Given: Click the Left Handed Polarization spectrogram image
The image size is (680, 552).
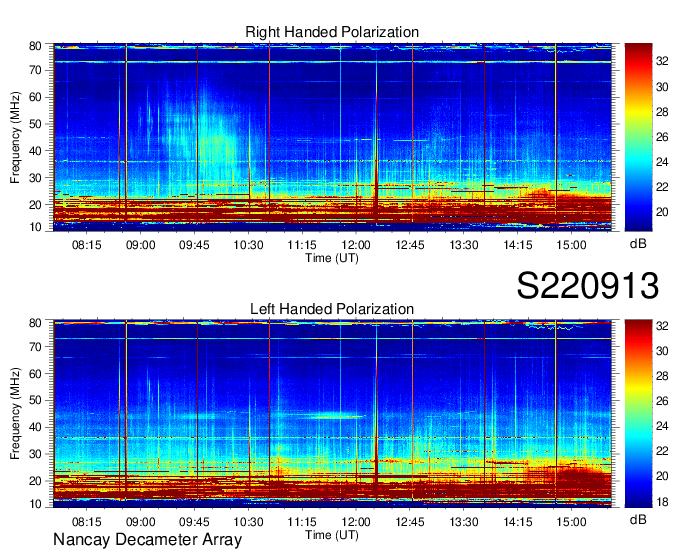Looking at the screenshot, I should [332, 414].
